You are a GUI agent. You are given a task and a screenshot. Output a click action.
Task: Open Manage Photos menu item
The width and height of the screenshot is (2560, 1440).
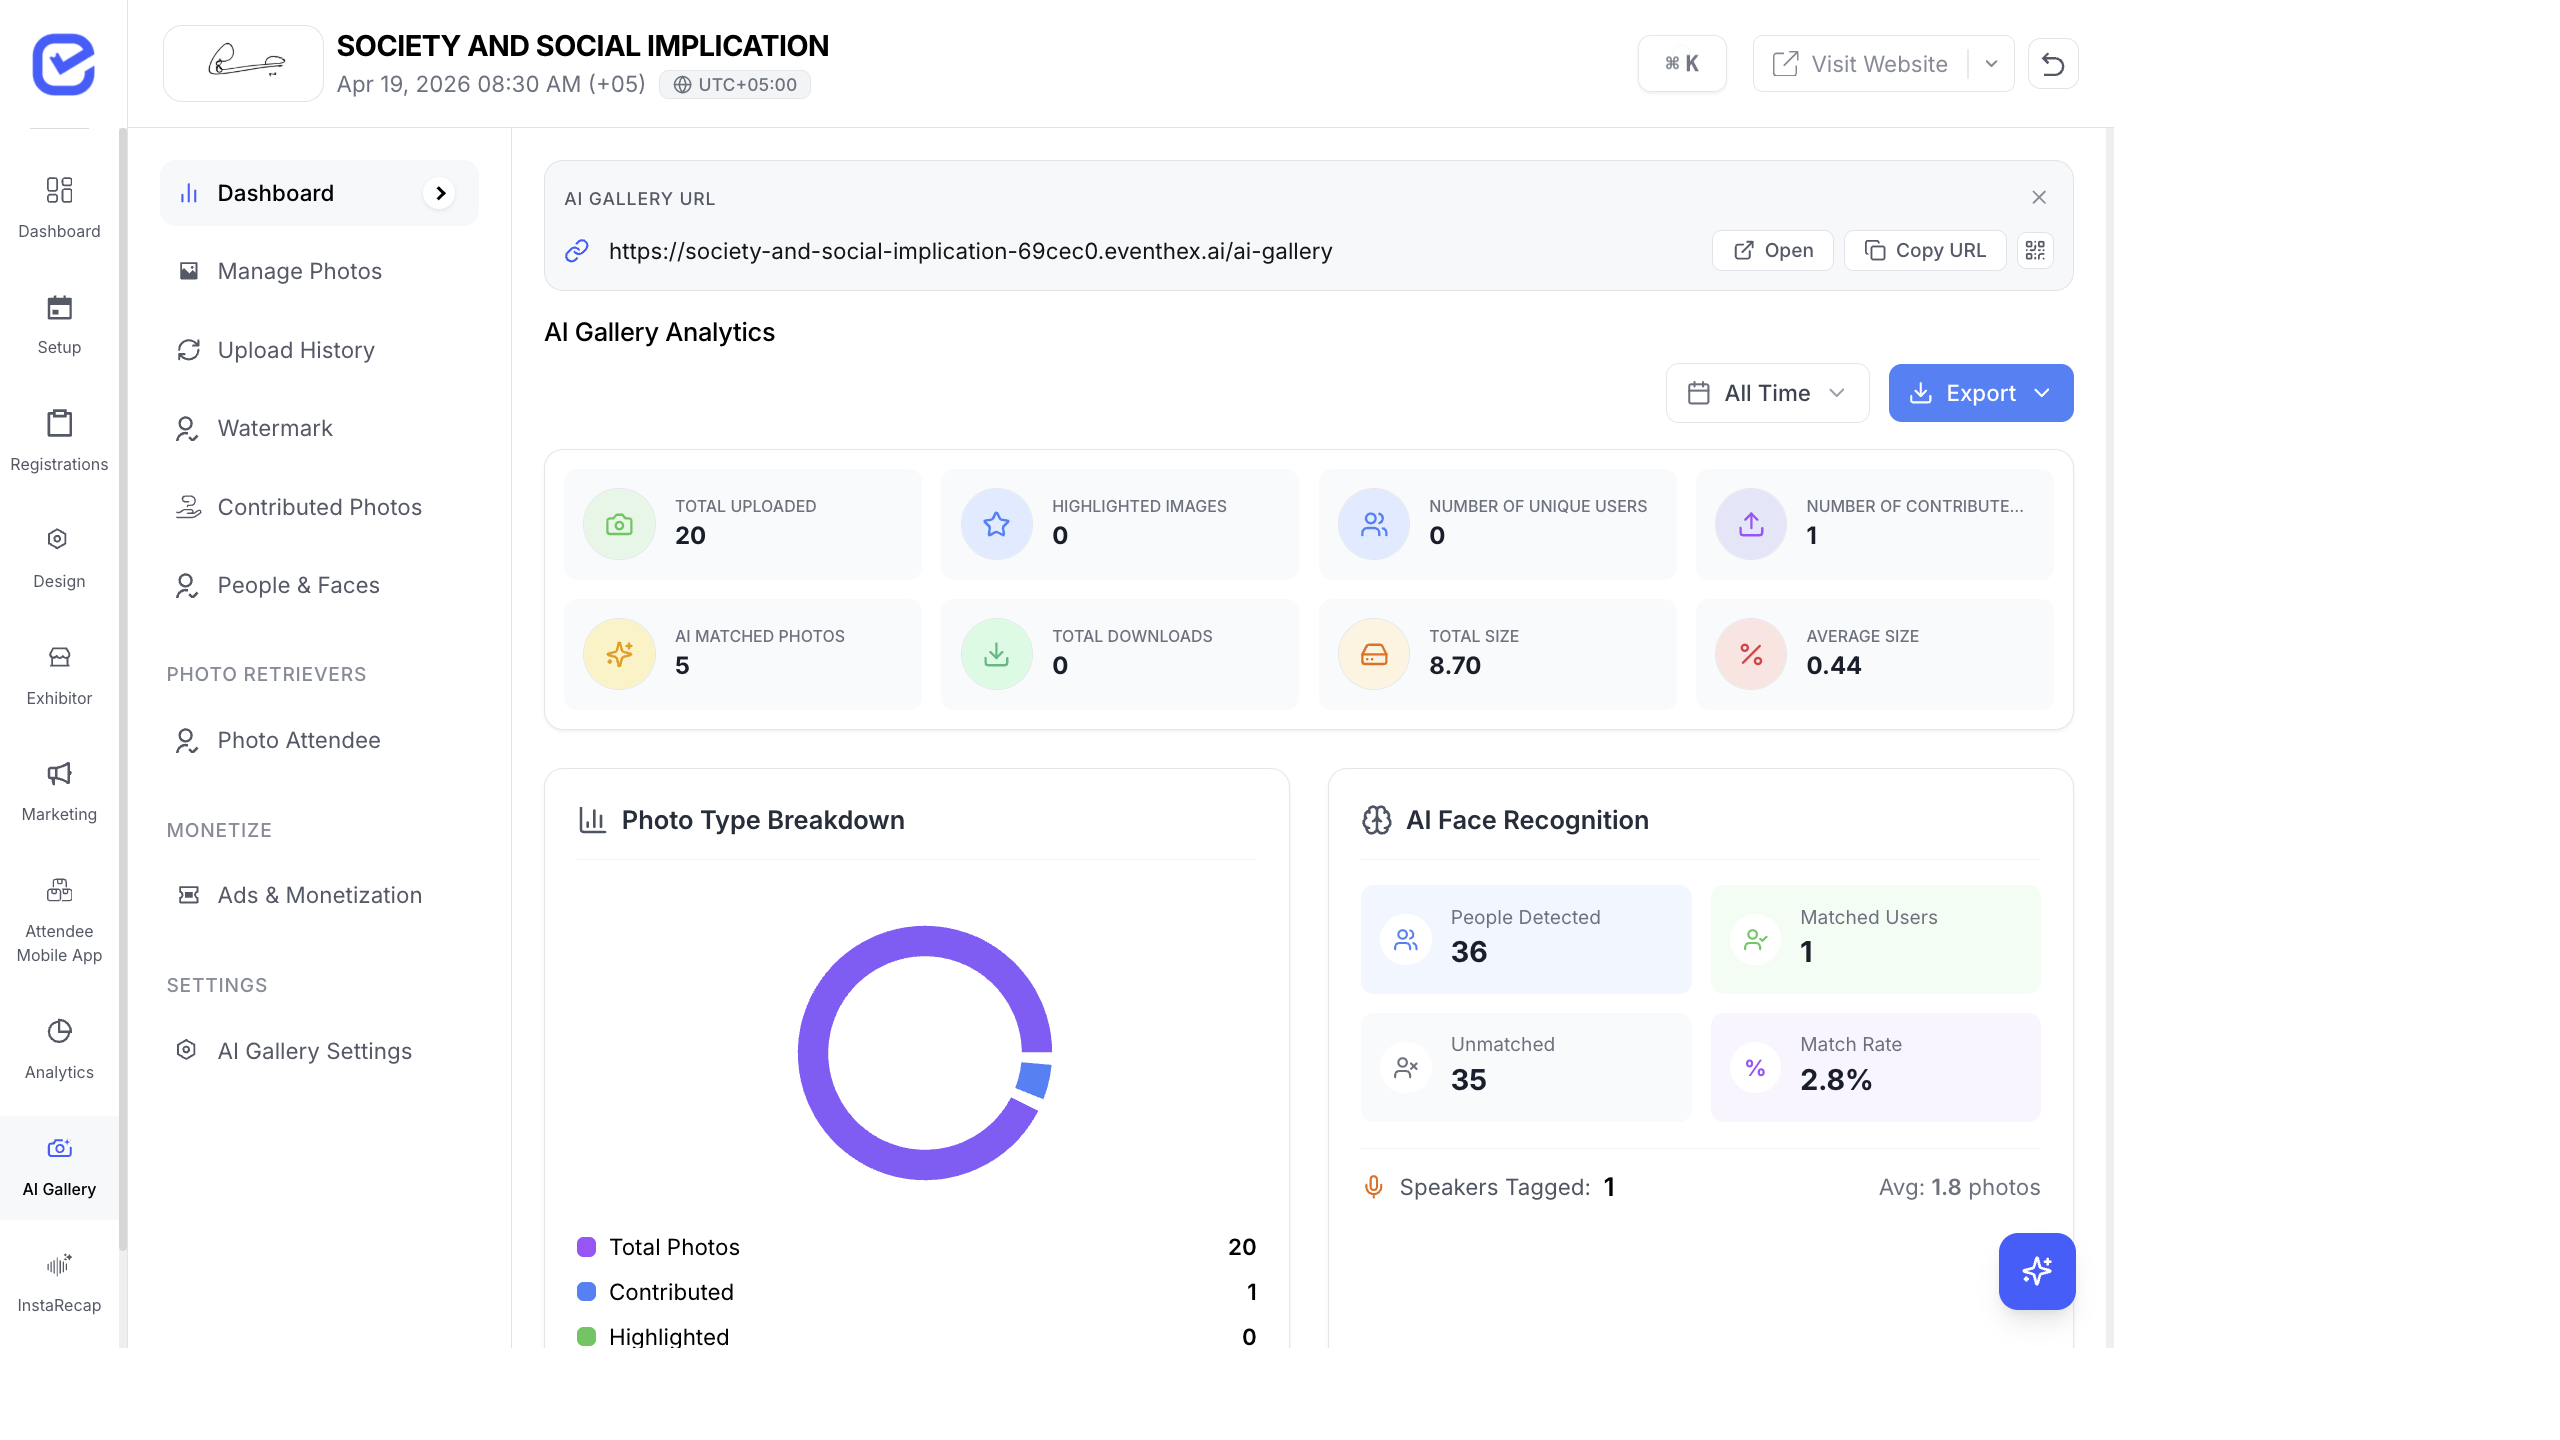[x=319, y=271]
